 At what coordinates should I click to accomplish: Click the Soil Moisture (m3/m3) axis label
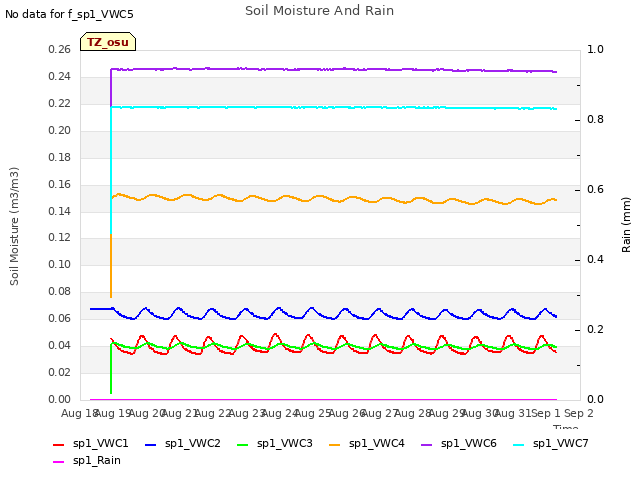14,226
